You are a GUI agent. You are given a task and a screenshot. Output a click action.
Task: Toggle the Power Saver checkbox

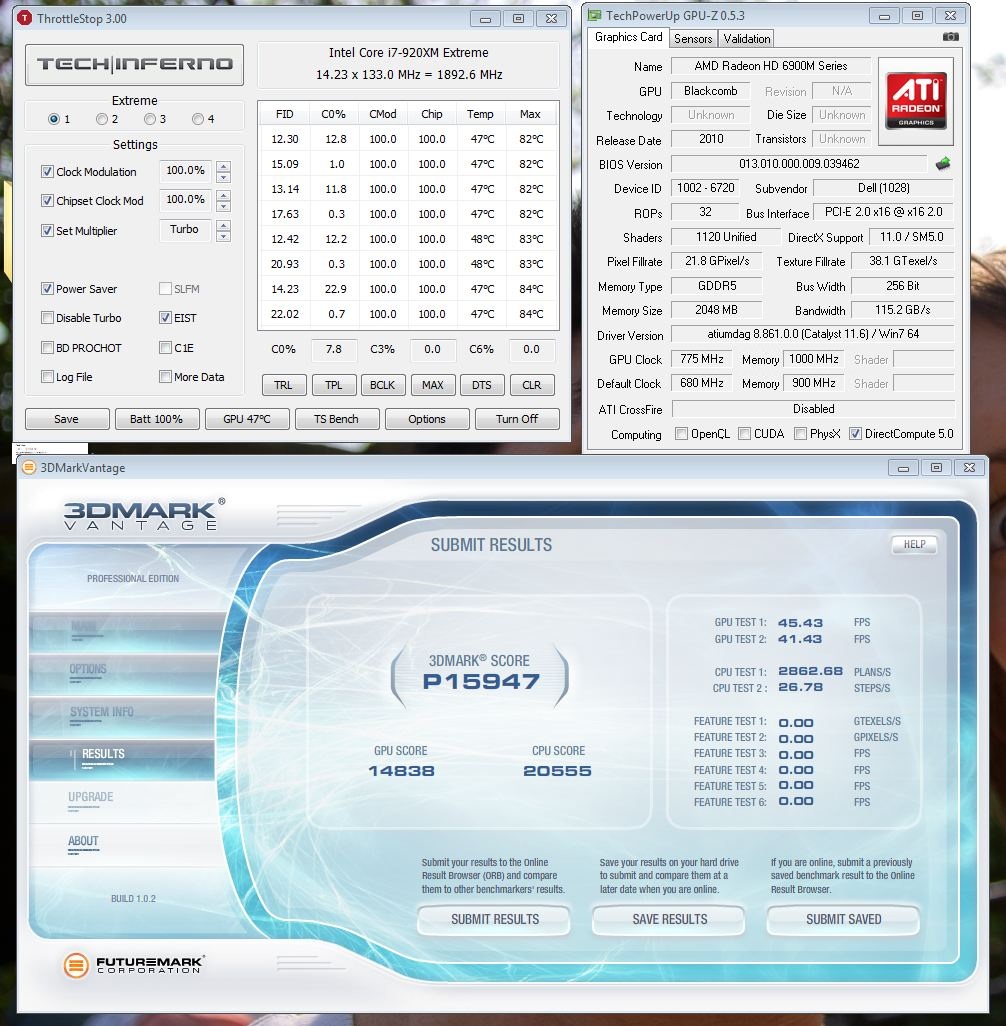(x=47, y=289)
